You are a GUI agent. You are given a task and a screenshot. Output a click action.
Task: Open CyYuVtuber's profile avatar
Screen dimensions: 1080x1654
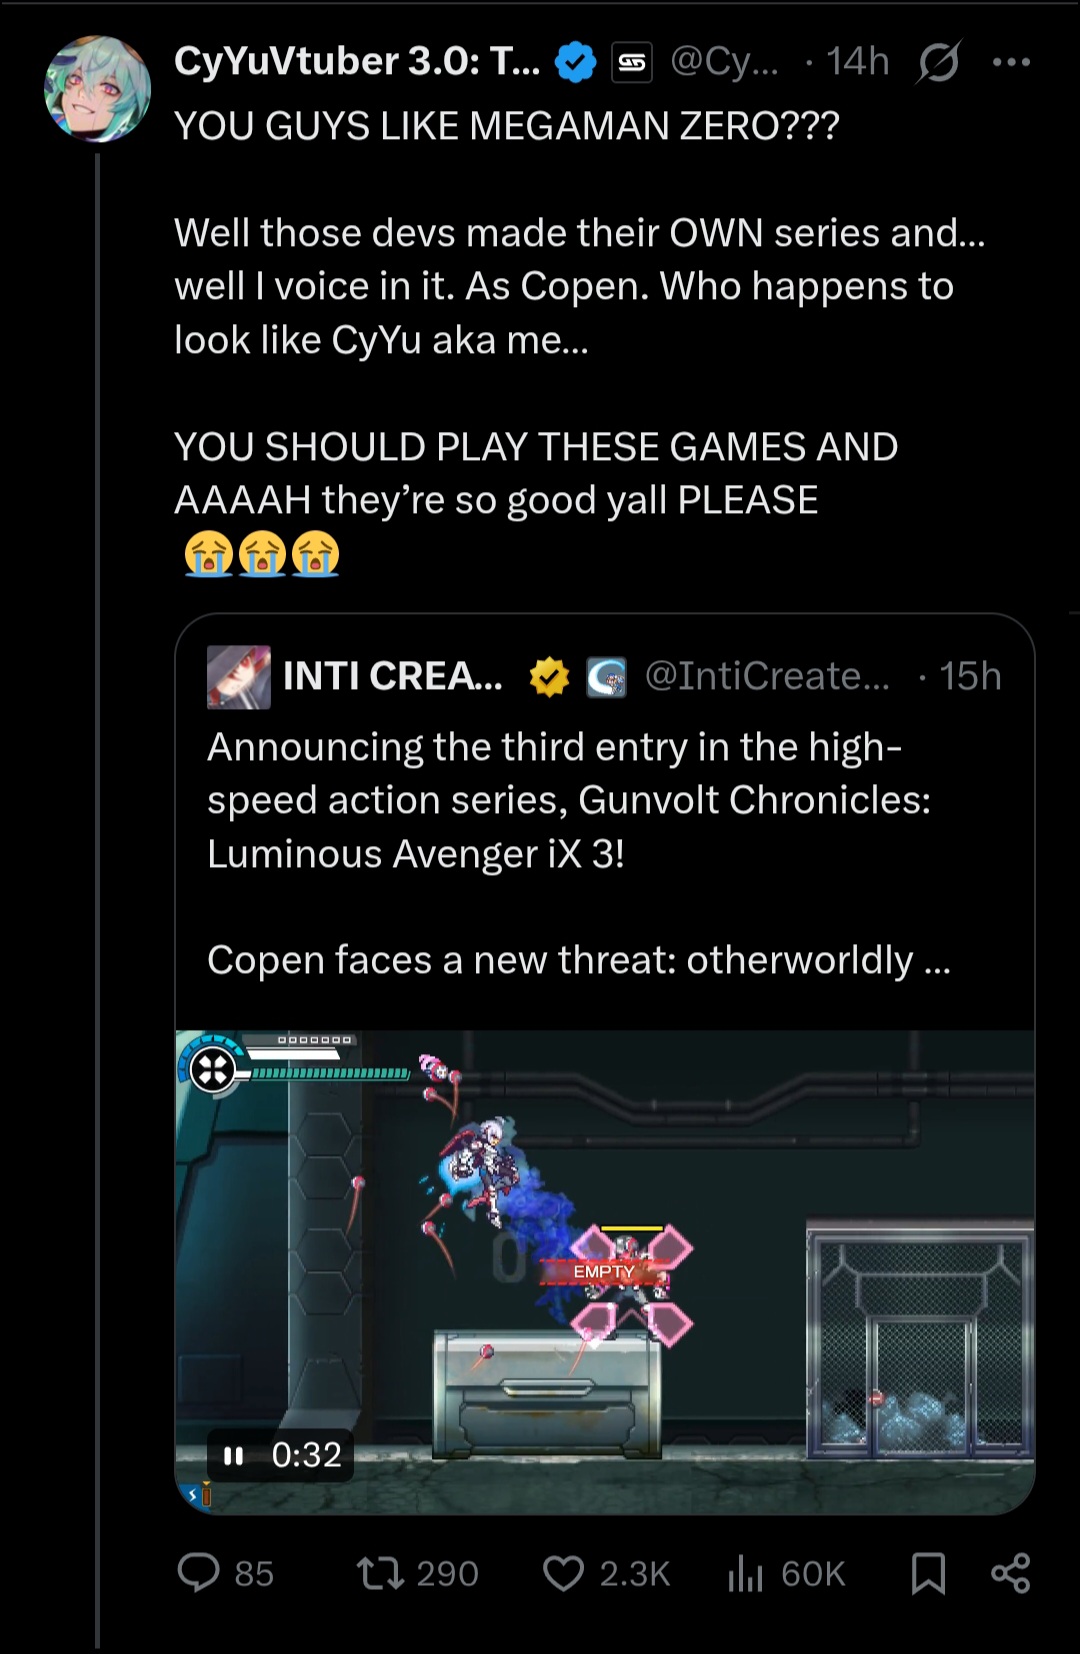(x=97, y=90)
